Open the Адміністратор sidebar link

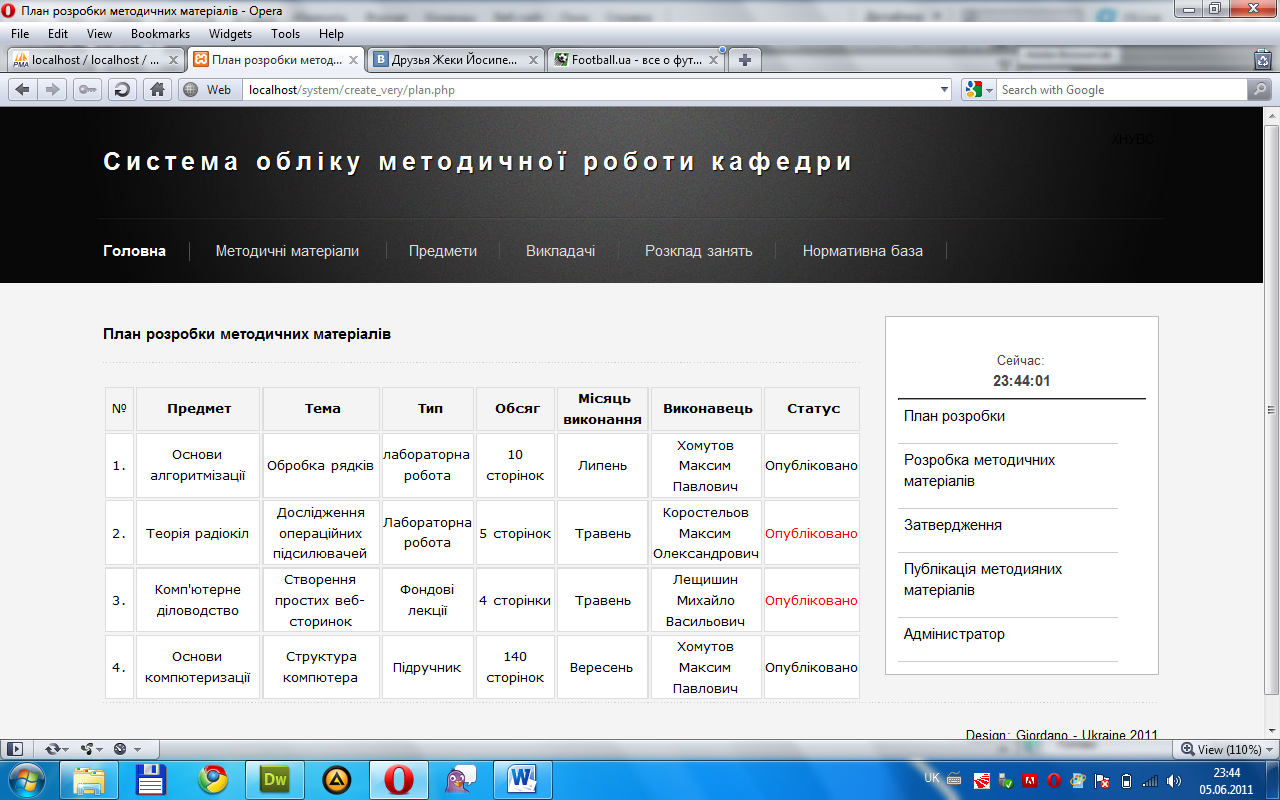coord(954,634)
